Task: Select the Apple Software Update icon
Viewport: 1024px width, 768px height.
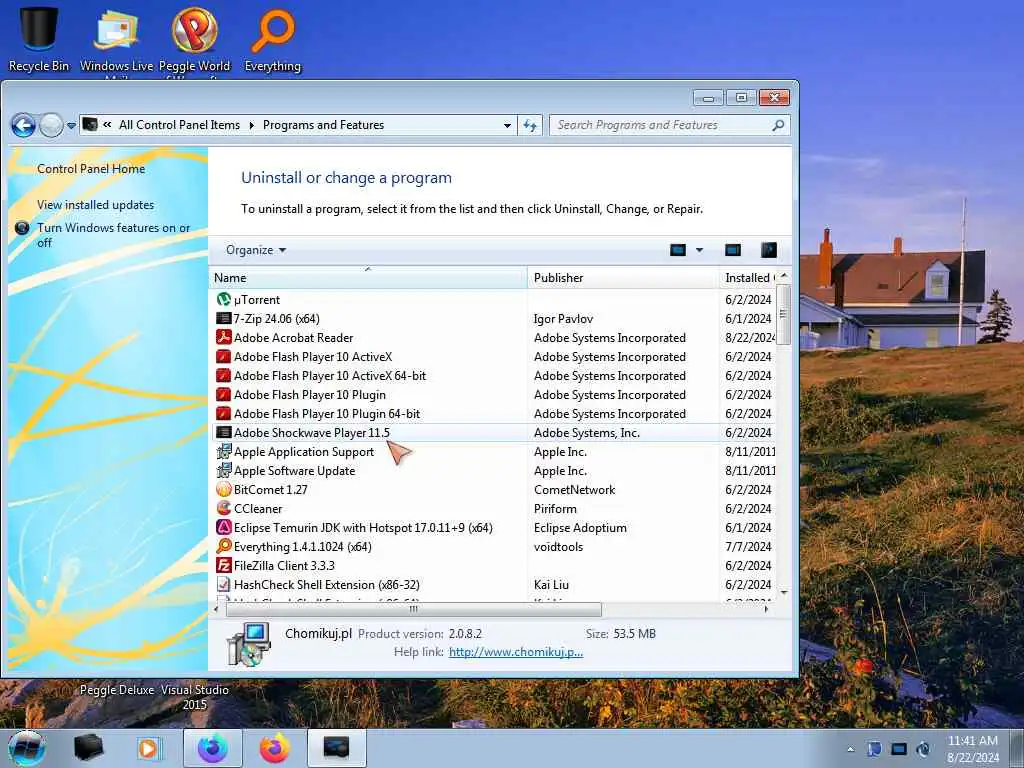Action: pos(223,470)
